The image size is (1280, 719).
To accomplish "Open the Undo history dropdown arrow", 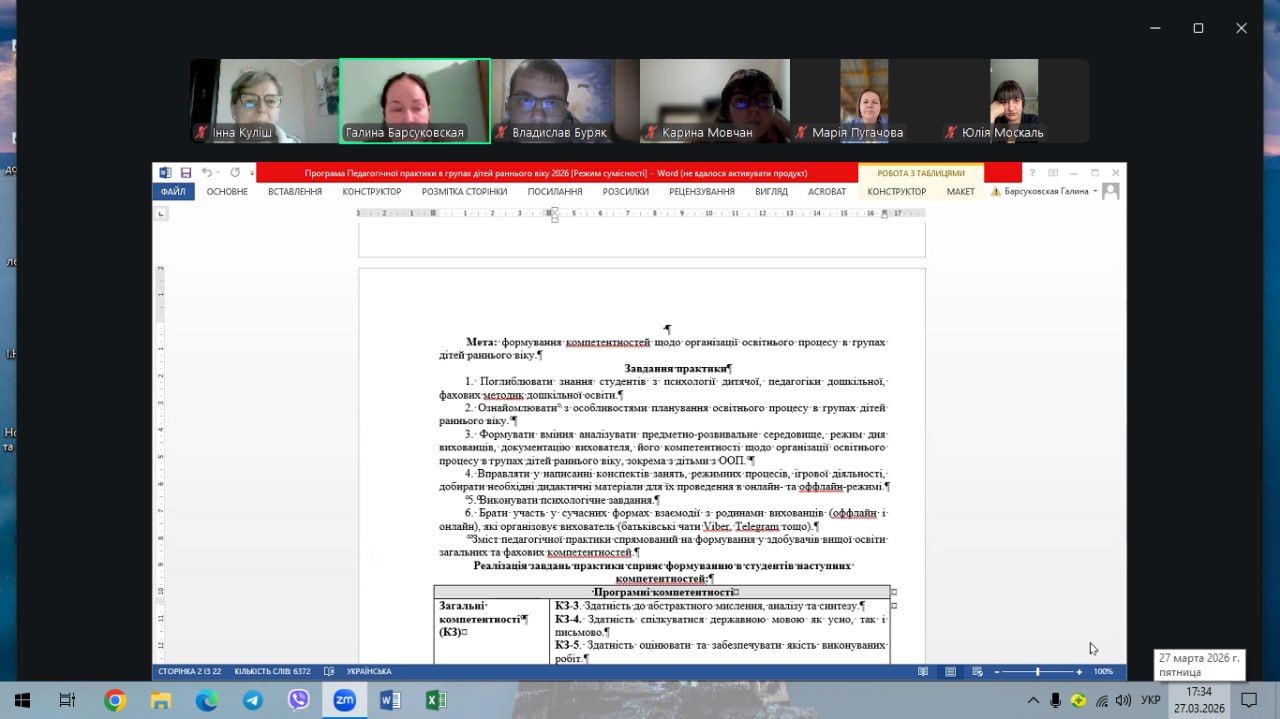I will click(x=220, y=173).
